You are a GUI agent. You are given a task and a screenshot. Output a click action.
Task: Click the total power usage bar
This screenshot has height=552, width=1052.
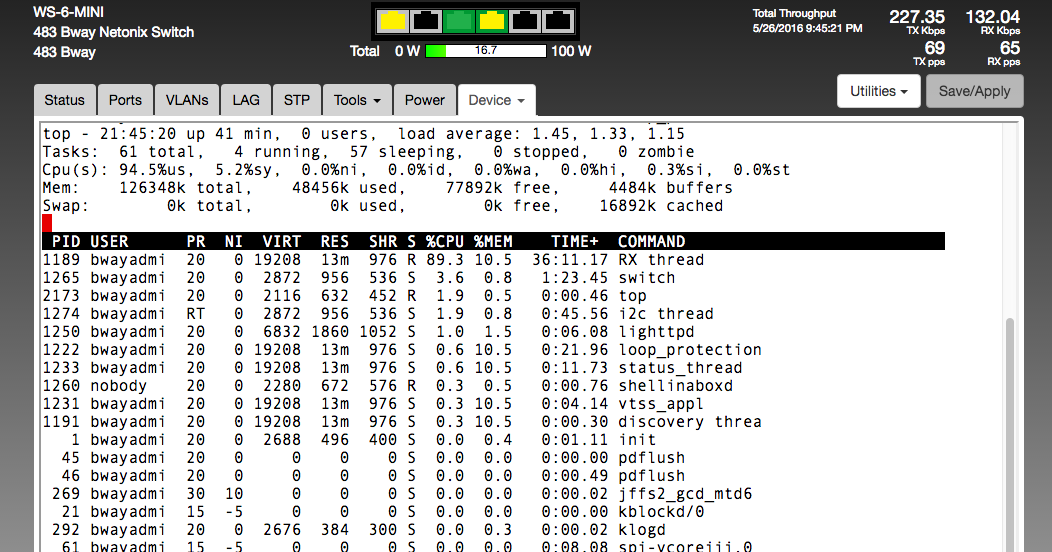pyautogui.click(x=486, y=51)
